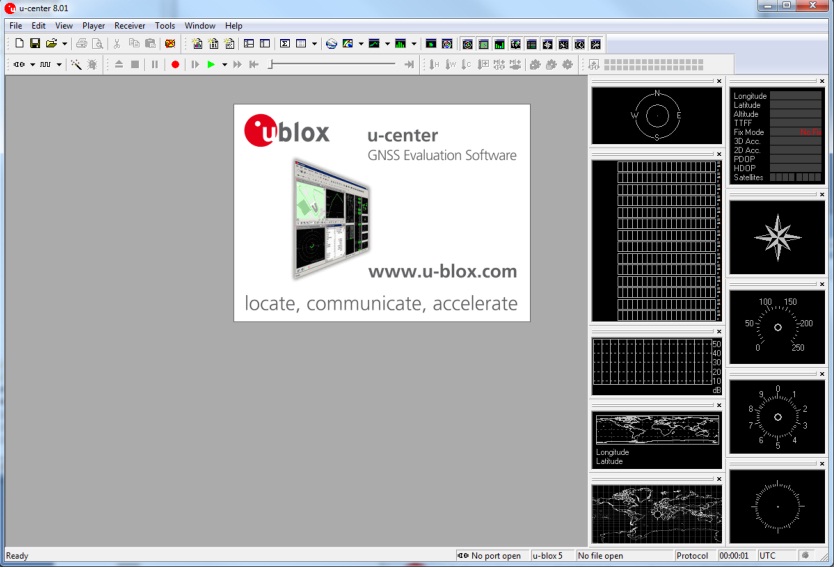Expand the Map view dropdown arrow
This screenshot has height=568, width=836.
click(361, 44)
